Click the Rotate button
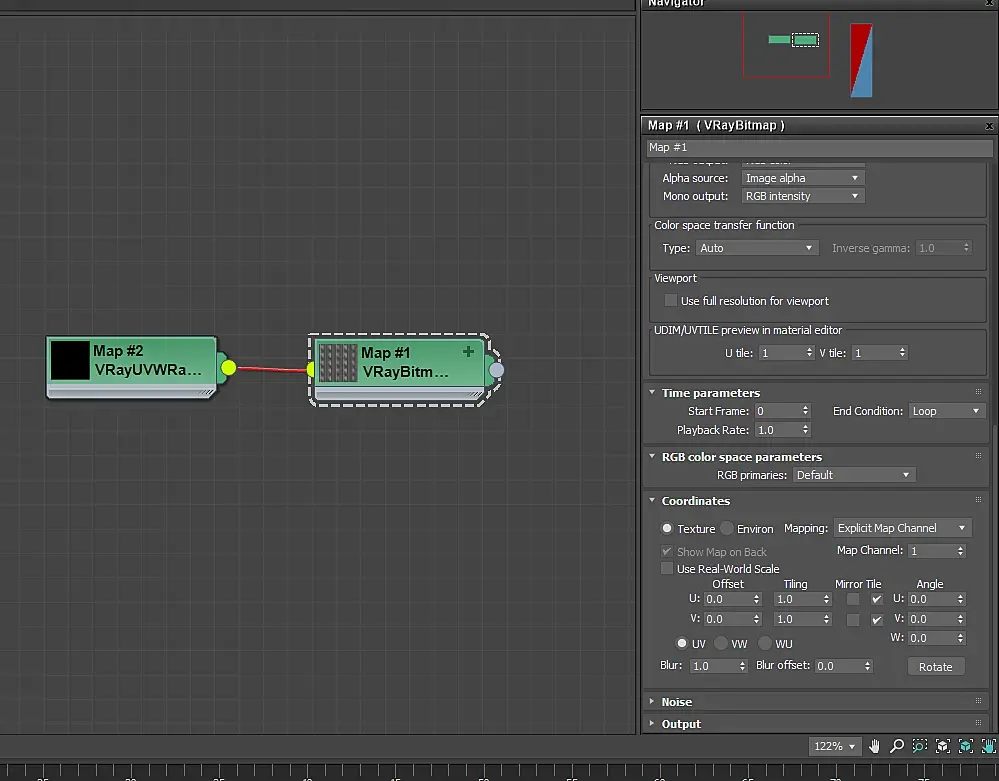Image resolution: width=999 pixels, height=781 pixels. (935, 666)
